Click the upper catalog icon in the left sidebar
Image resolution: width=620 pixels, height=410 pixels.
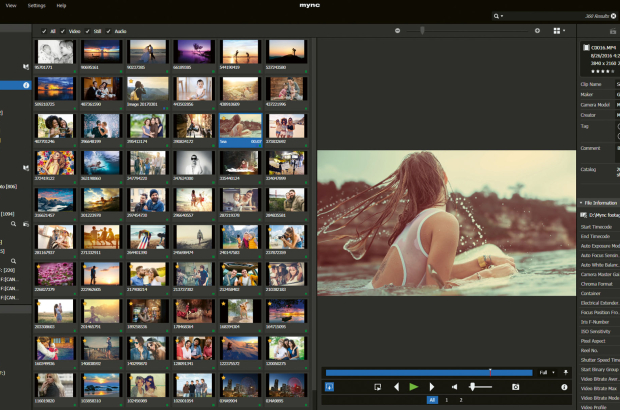(26, 67)
